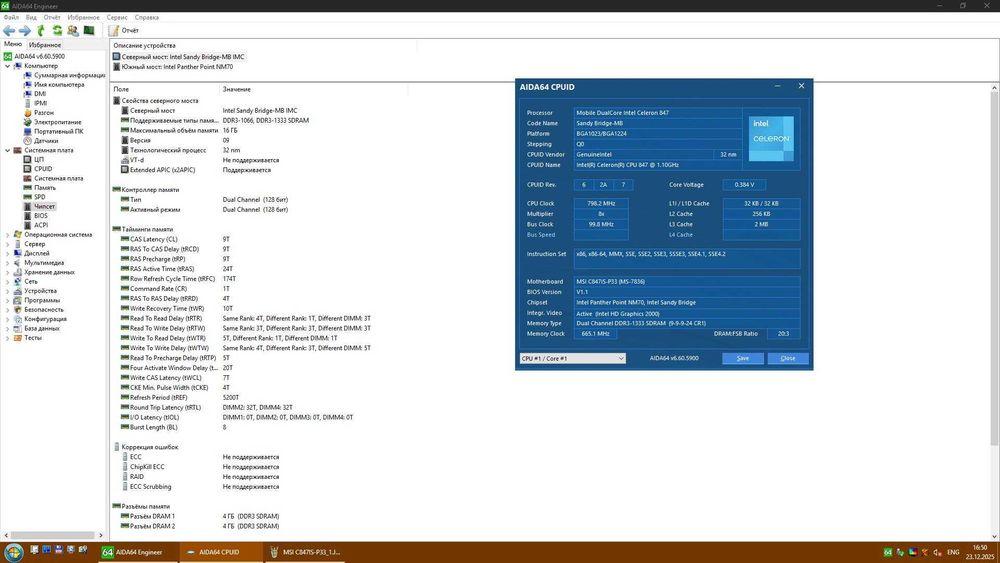Select the Память tree item
This screenshot has width=1000, height=563.
[45, 188]
